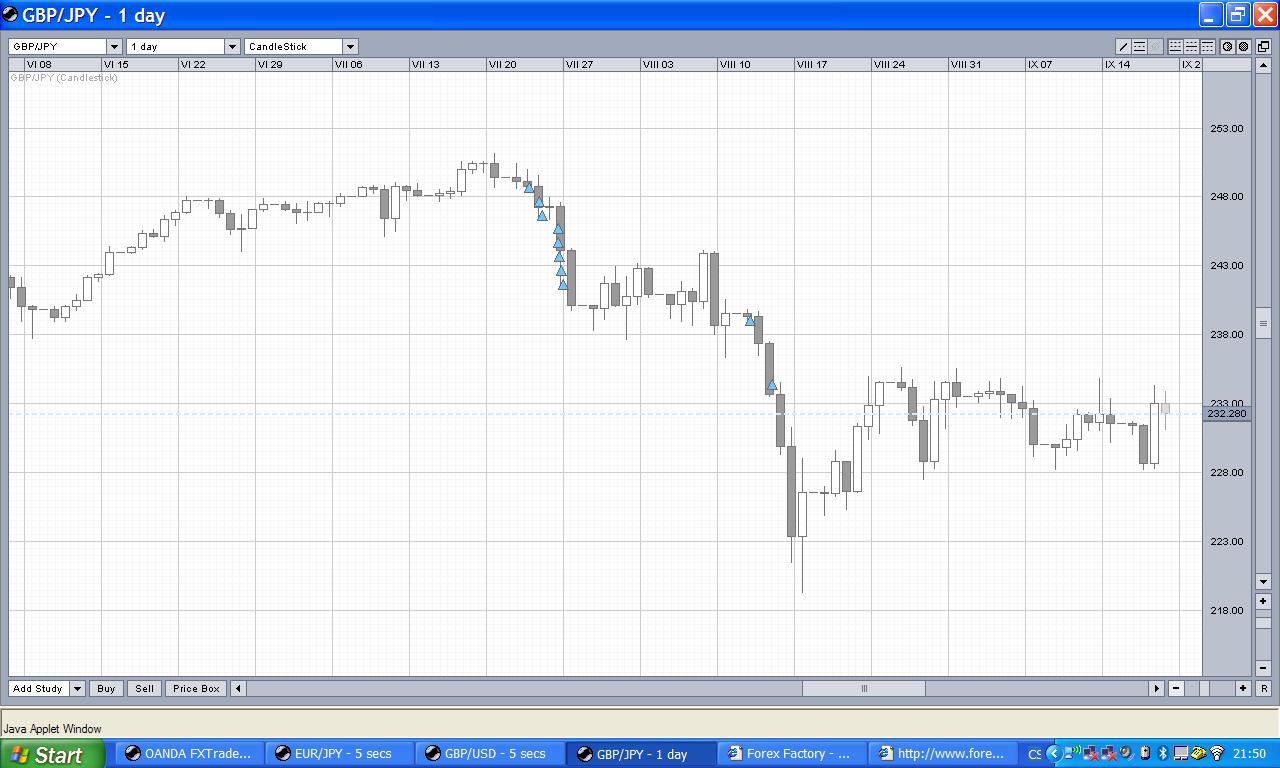The width and height of the screenshot is (1280, 768).
Task: Zoom out using the minus button
Action: [1176, 688]
